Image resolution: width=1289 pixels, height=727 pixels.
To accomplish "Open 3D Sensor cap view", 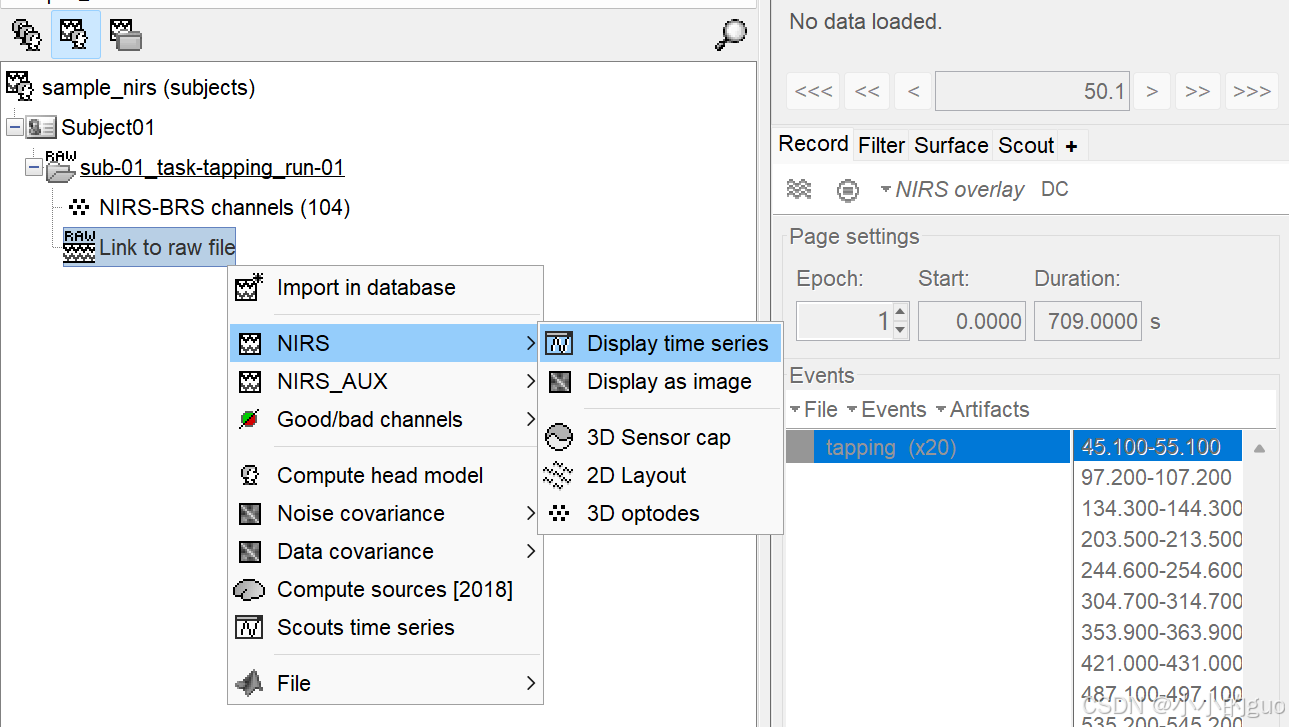I will [x=658, y=438].
